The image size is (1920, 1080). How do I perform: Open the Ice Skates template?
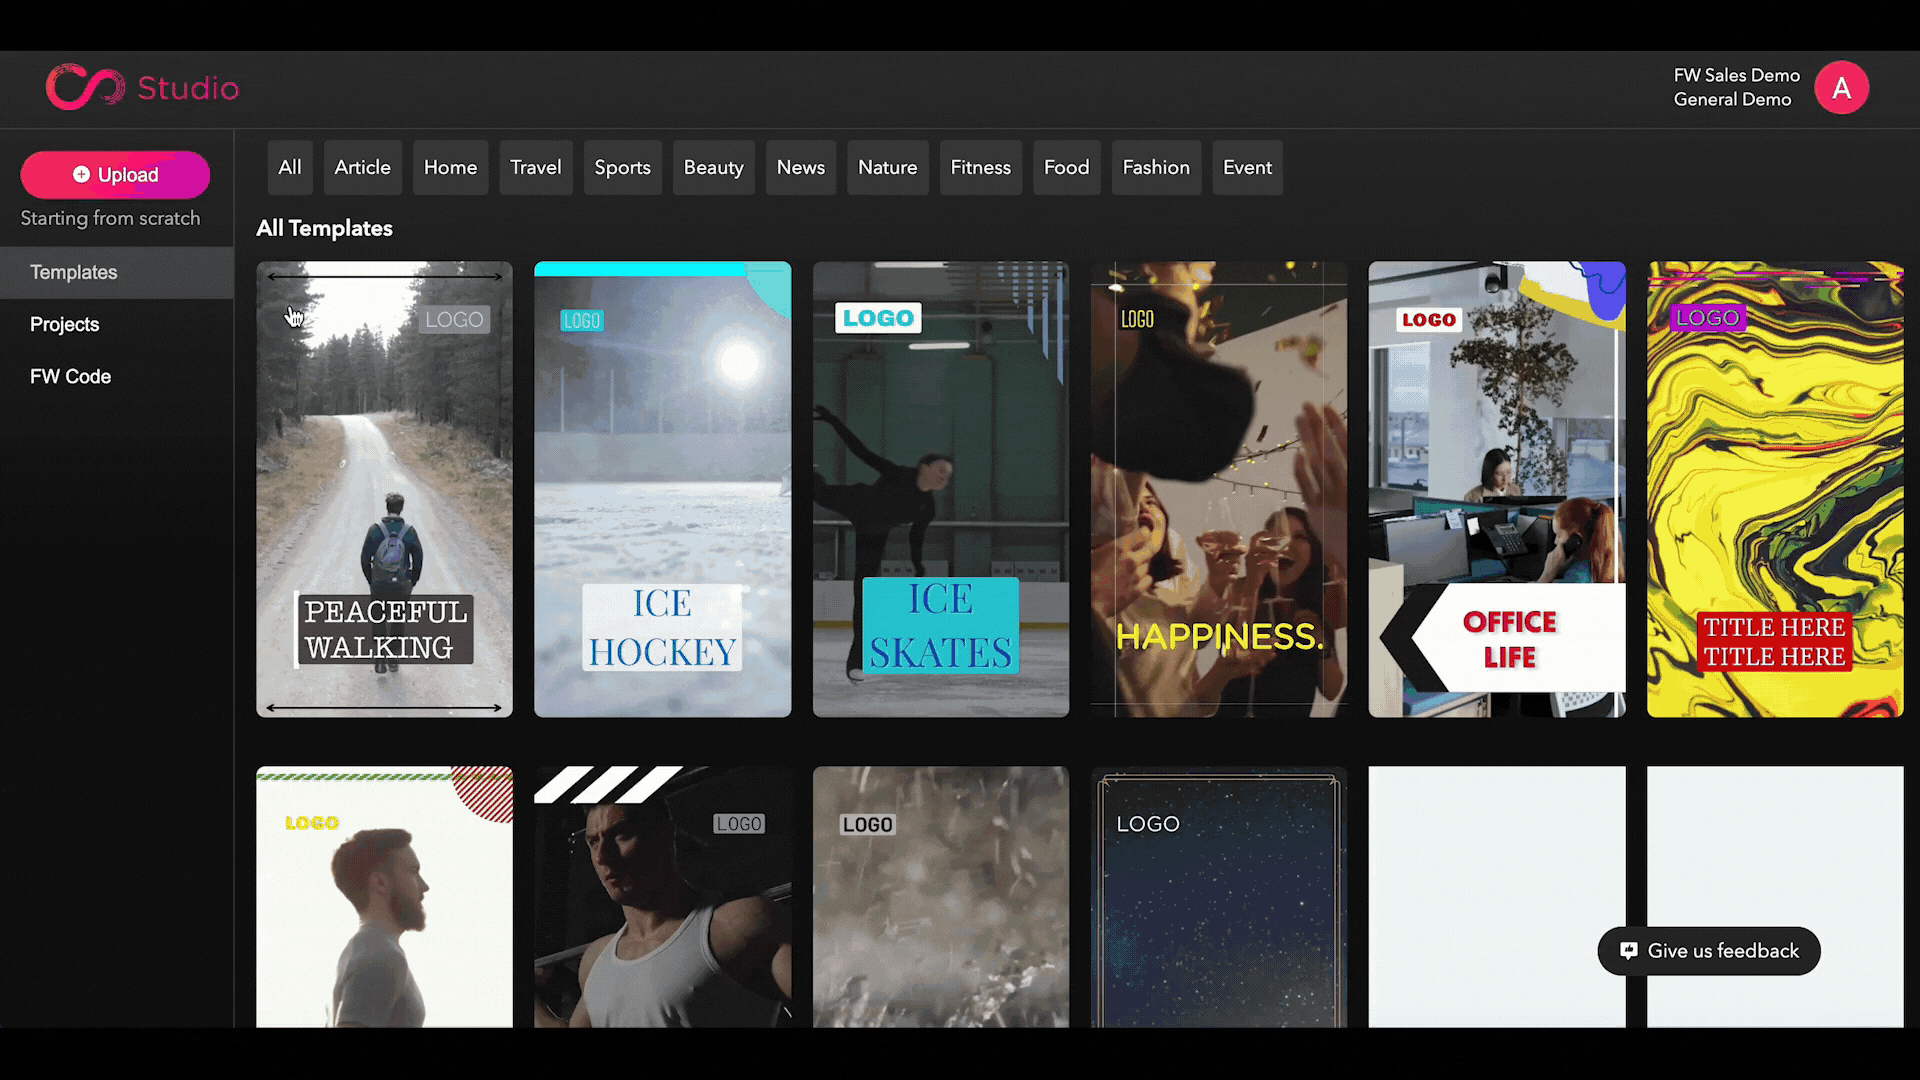940,489
